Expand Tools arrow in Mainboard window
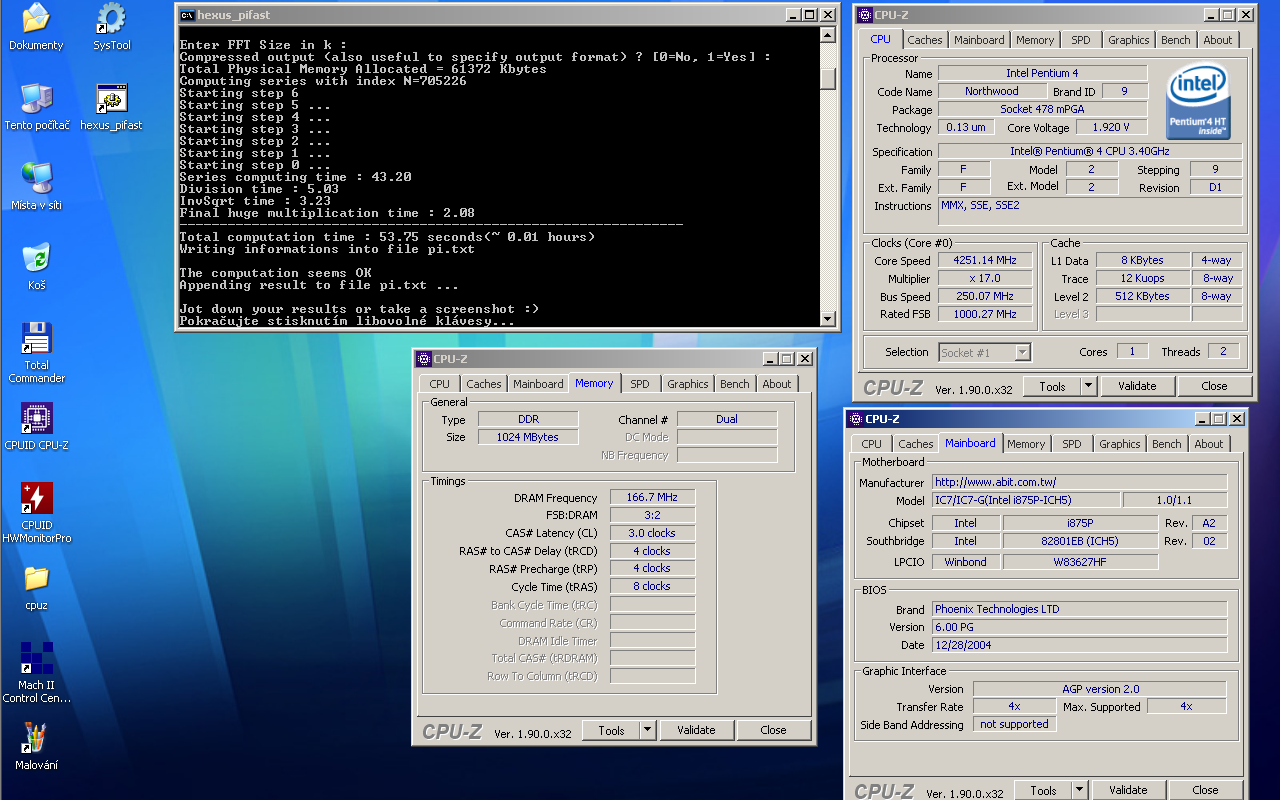The image size is (1280, 800). [1080, 790]
